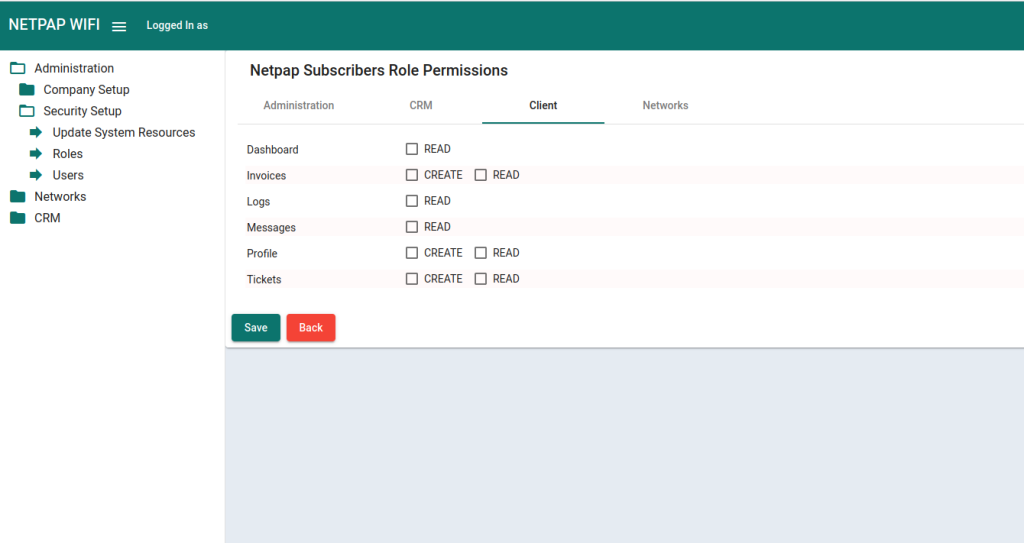Screen dimensions: 1024x543
Task: Enable READ permission for Invoices
Action: (481, 175)
